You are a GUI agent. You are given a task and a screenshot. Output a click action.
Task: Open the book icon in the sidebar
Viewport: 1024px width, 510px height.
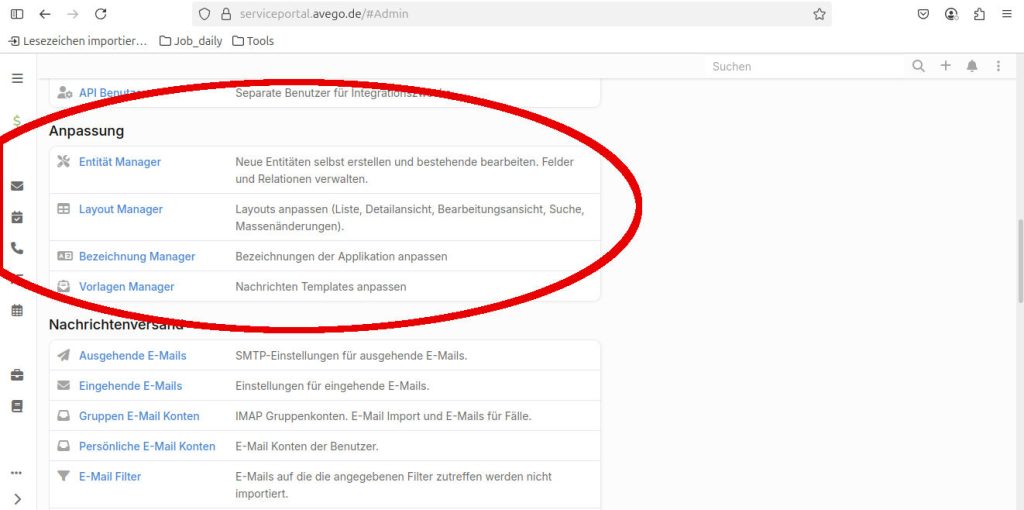pyautogui.click(x=17, y=406)
